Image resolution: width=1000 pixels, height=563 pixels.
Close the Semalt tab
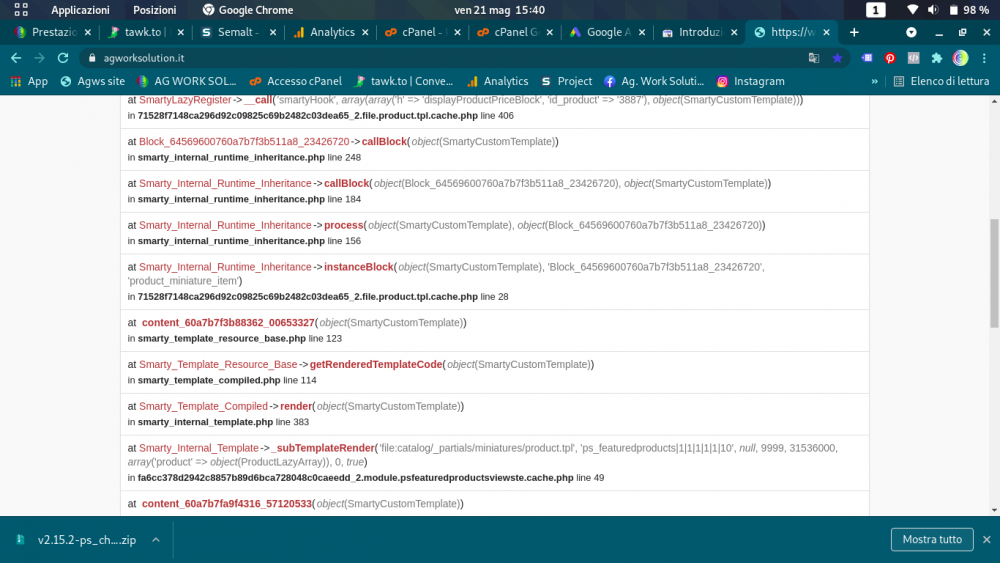(x=273, y=32)
